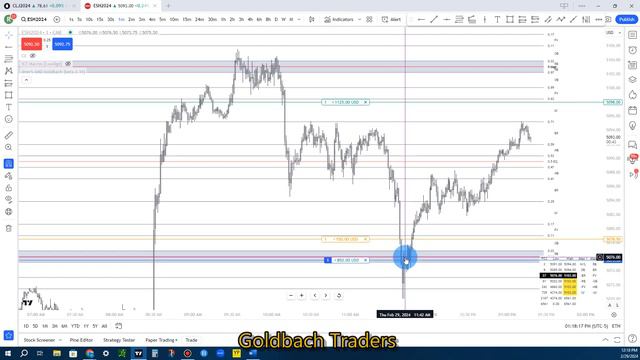Viewport: 640px width, 360px height.
Task: Click the blue Publish button
Action: point(626,19)
